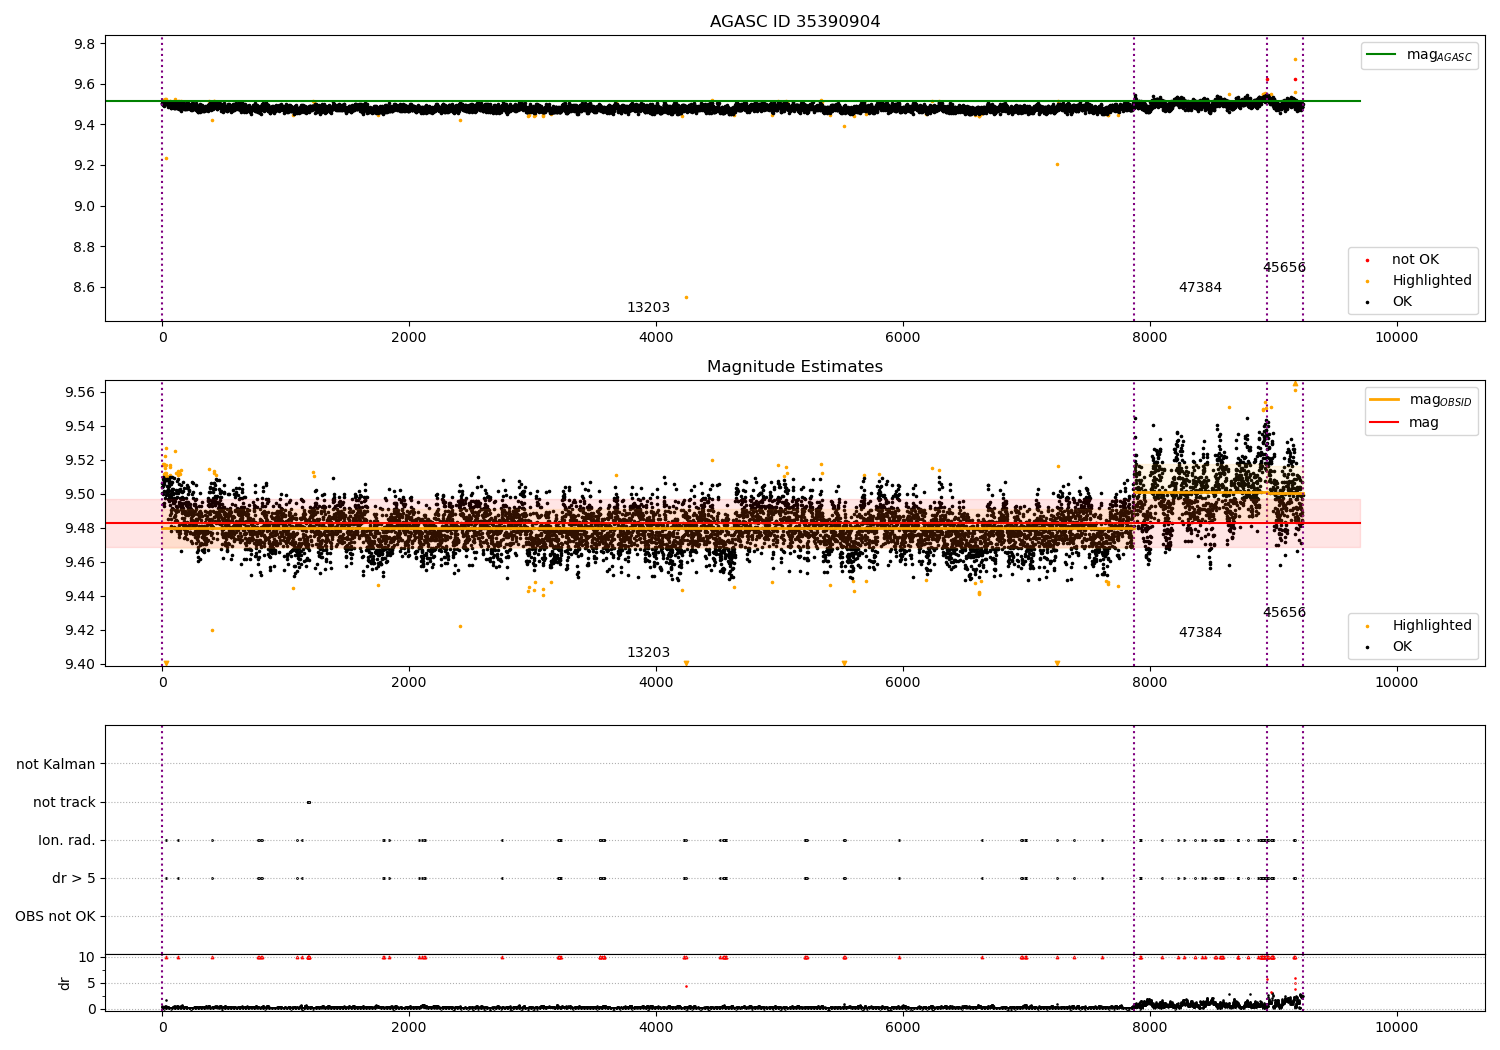The height and width of the screenshot is (1050, 1500).
Task: Click the 9.0 y-tick label, top plot
Action: click(x=85, y=206)
